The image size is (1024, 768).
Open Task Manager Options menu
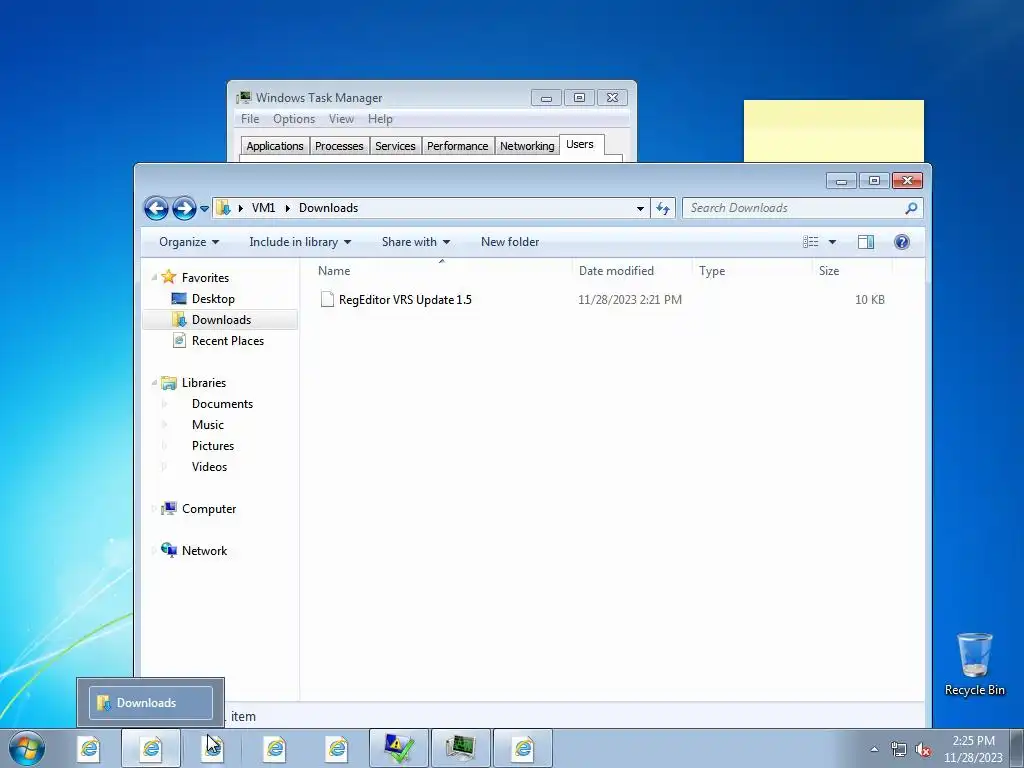(294, 119)
